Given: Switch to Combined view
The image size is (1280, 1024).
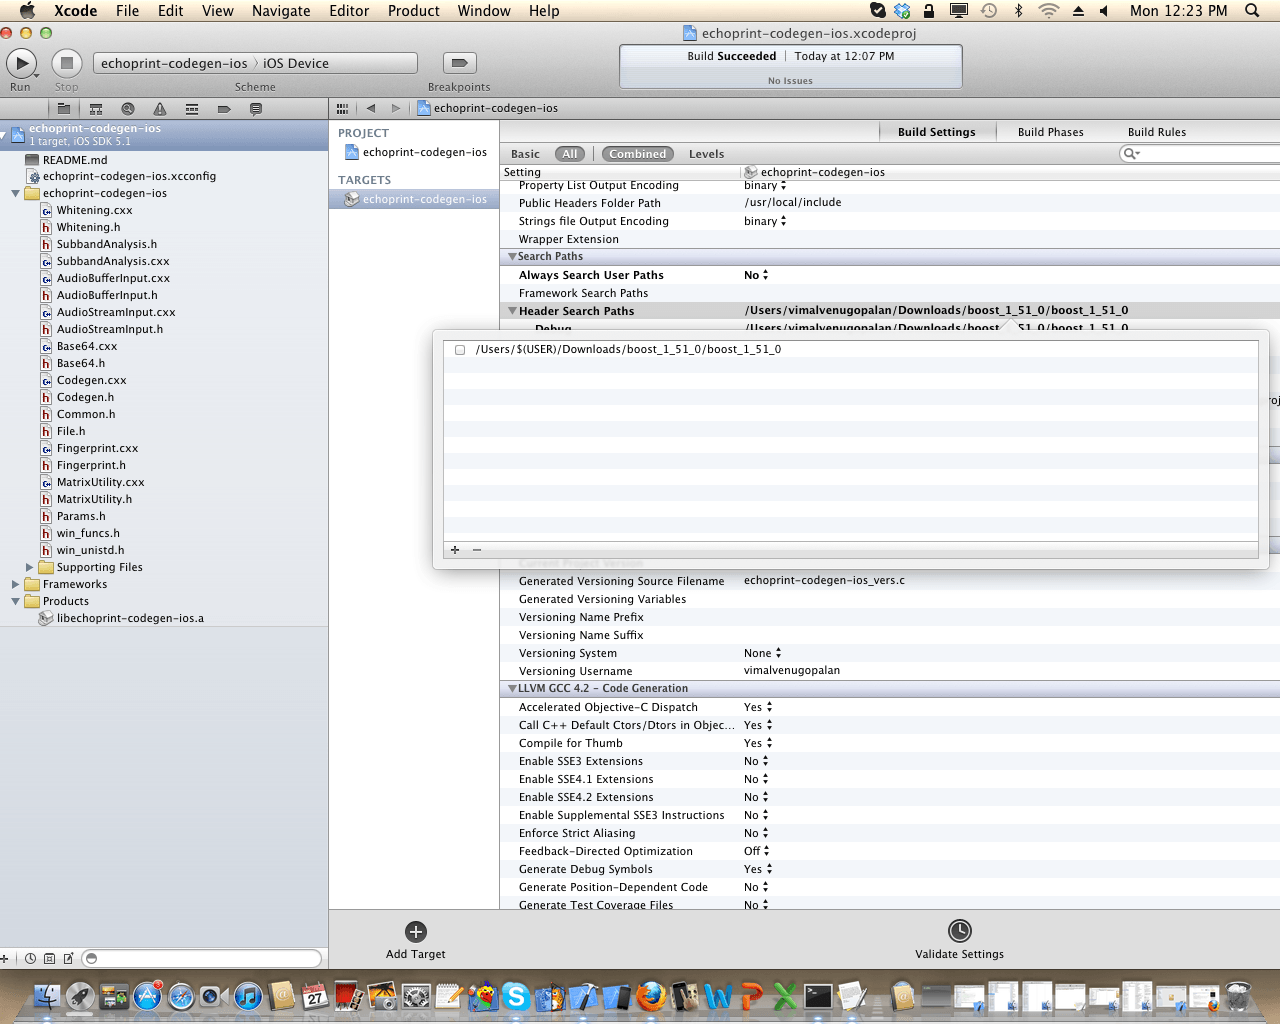Looking at the screenshot, I should click(x=637, y=154).
